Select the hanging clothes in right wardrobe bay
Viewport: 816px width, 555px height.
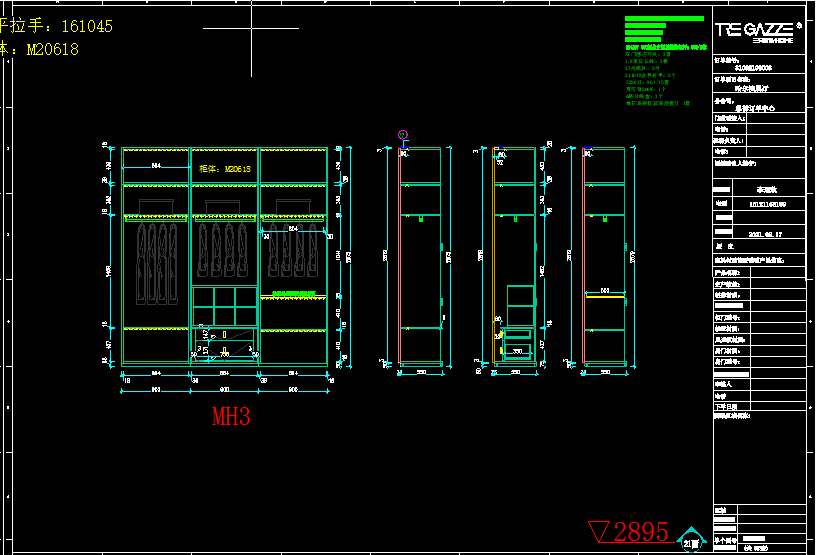[x=293, y=262]
